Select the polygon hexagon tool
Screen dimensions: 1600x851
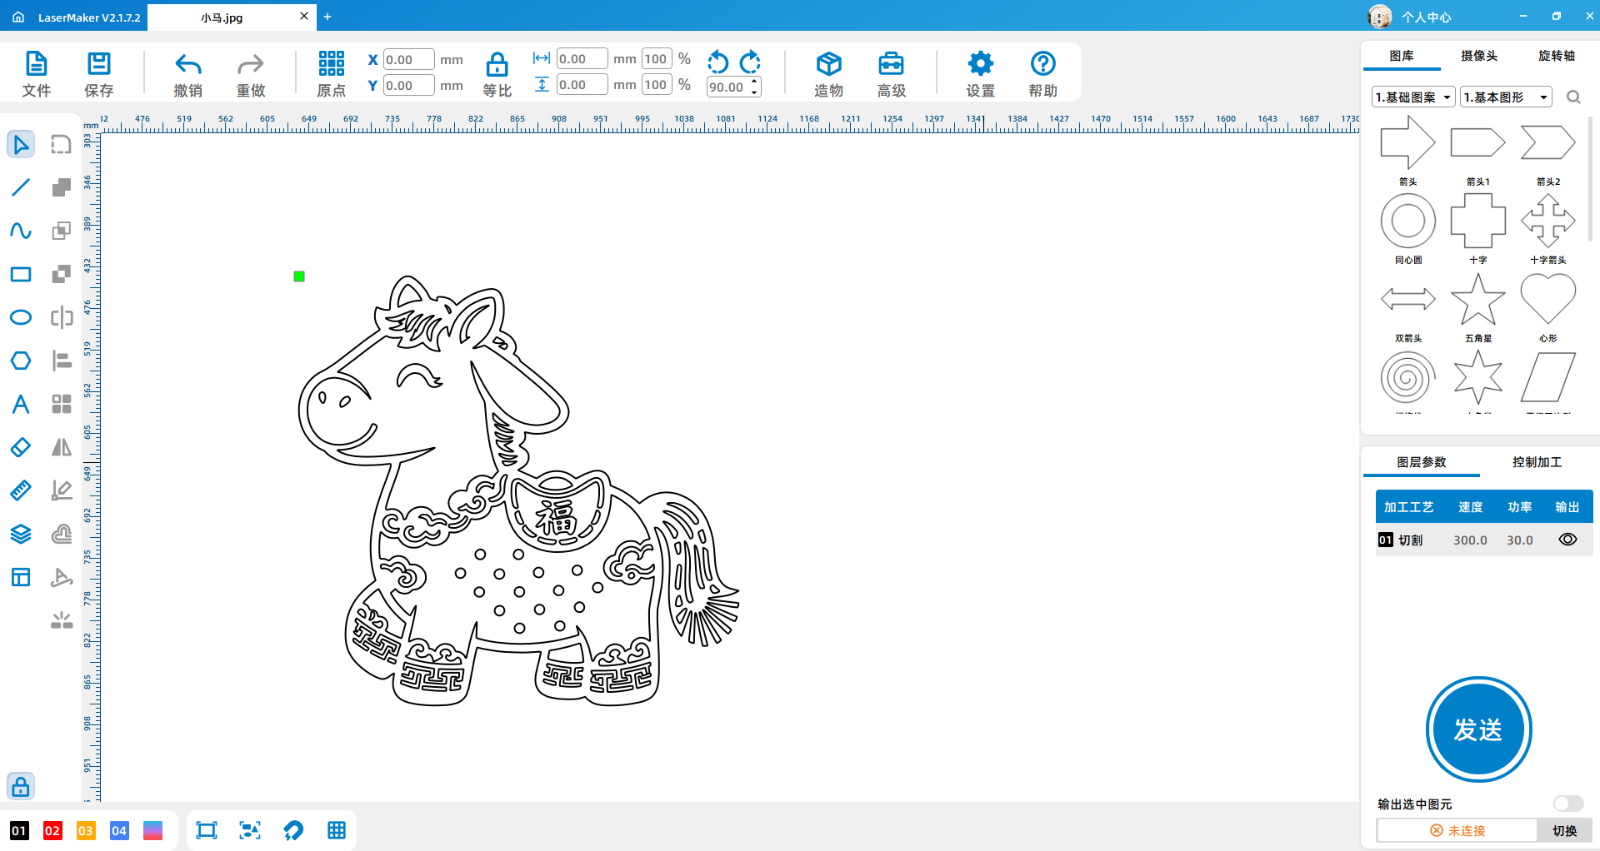(20, 360)
